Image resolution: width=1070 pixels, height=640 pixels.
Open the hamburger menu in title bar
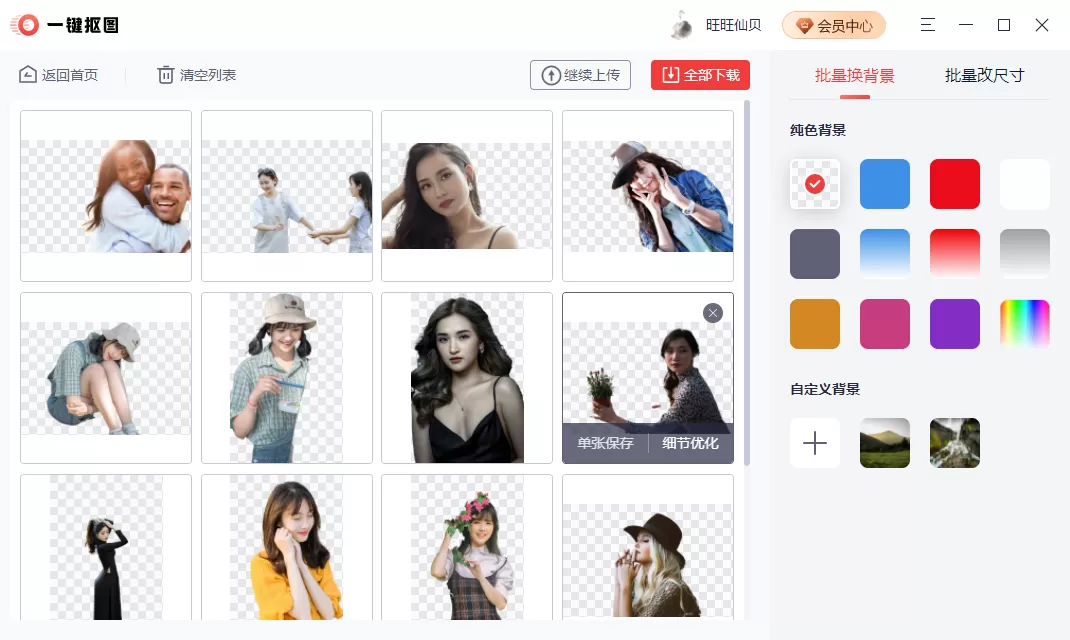click(927, 25)
